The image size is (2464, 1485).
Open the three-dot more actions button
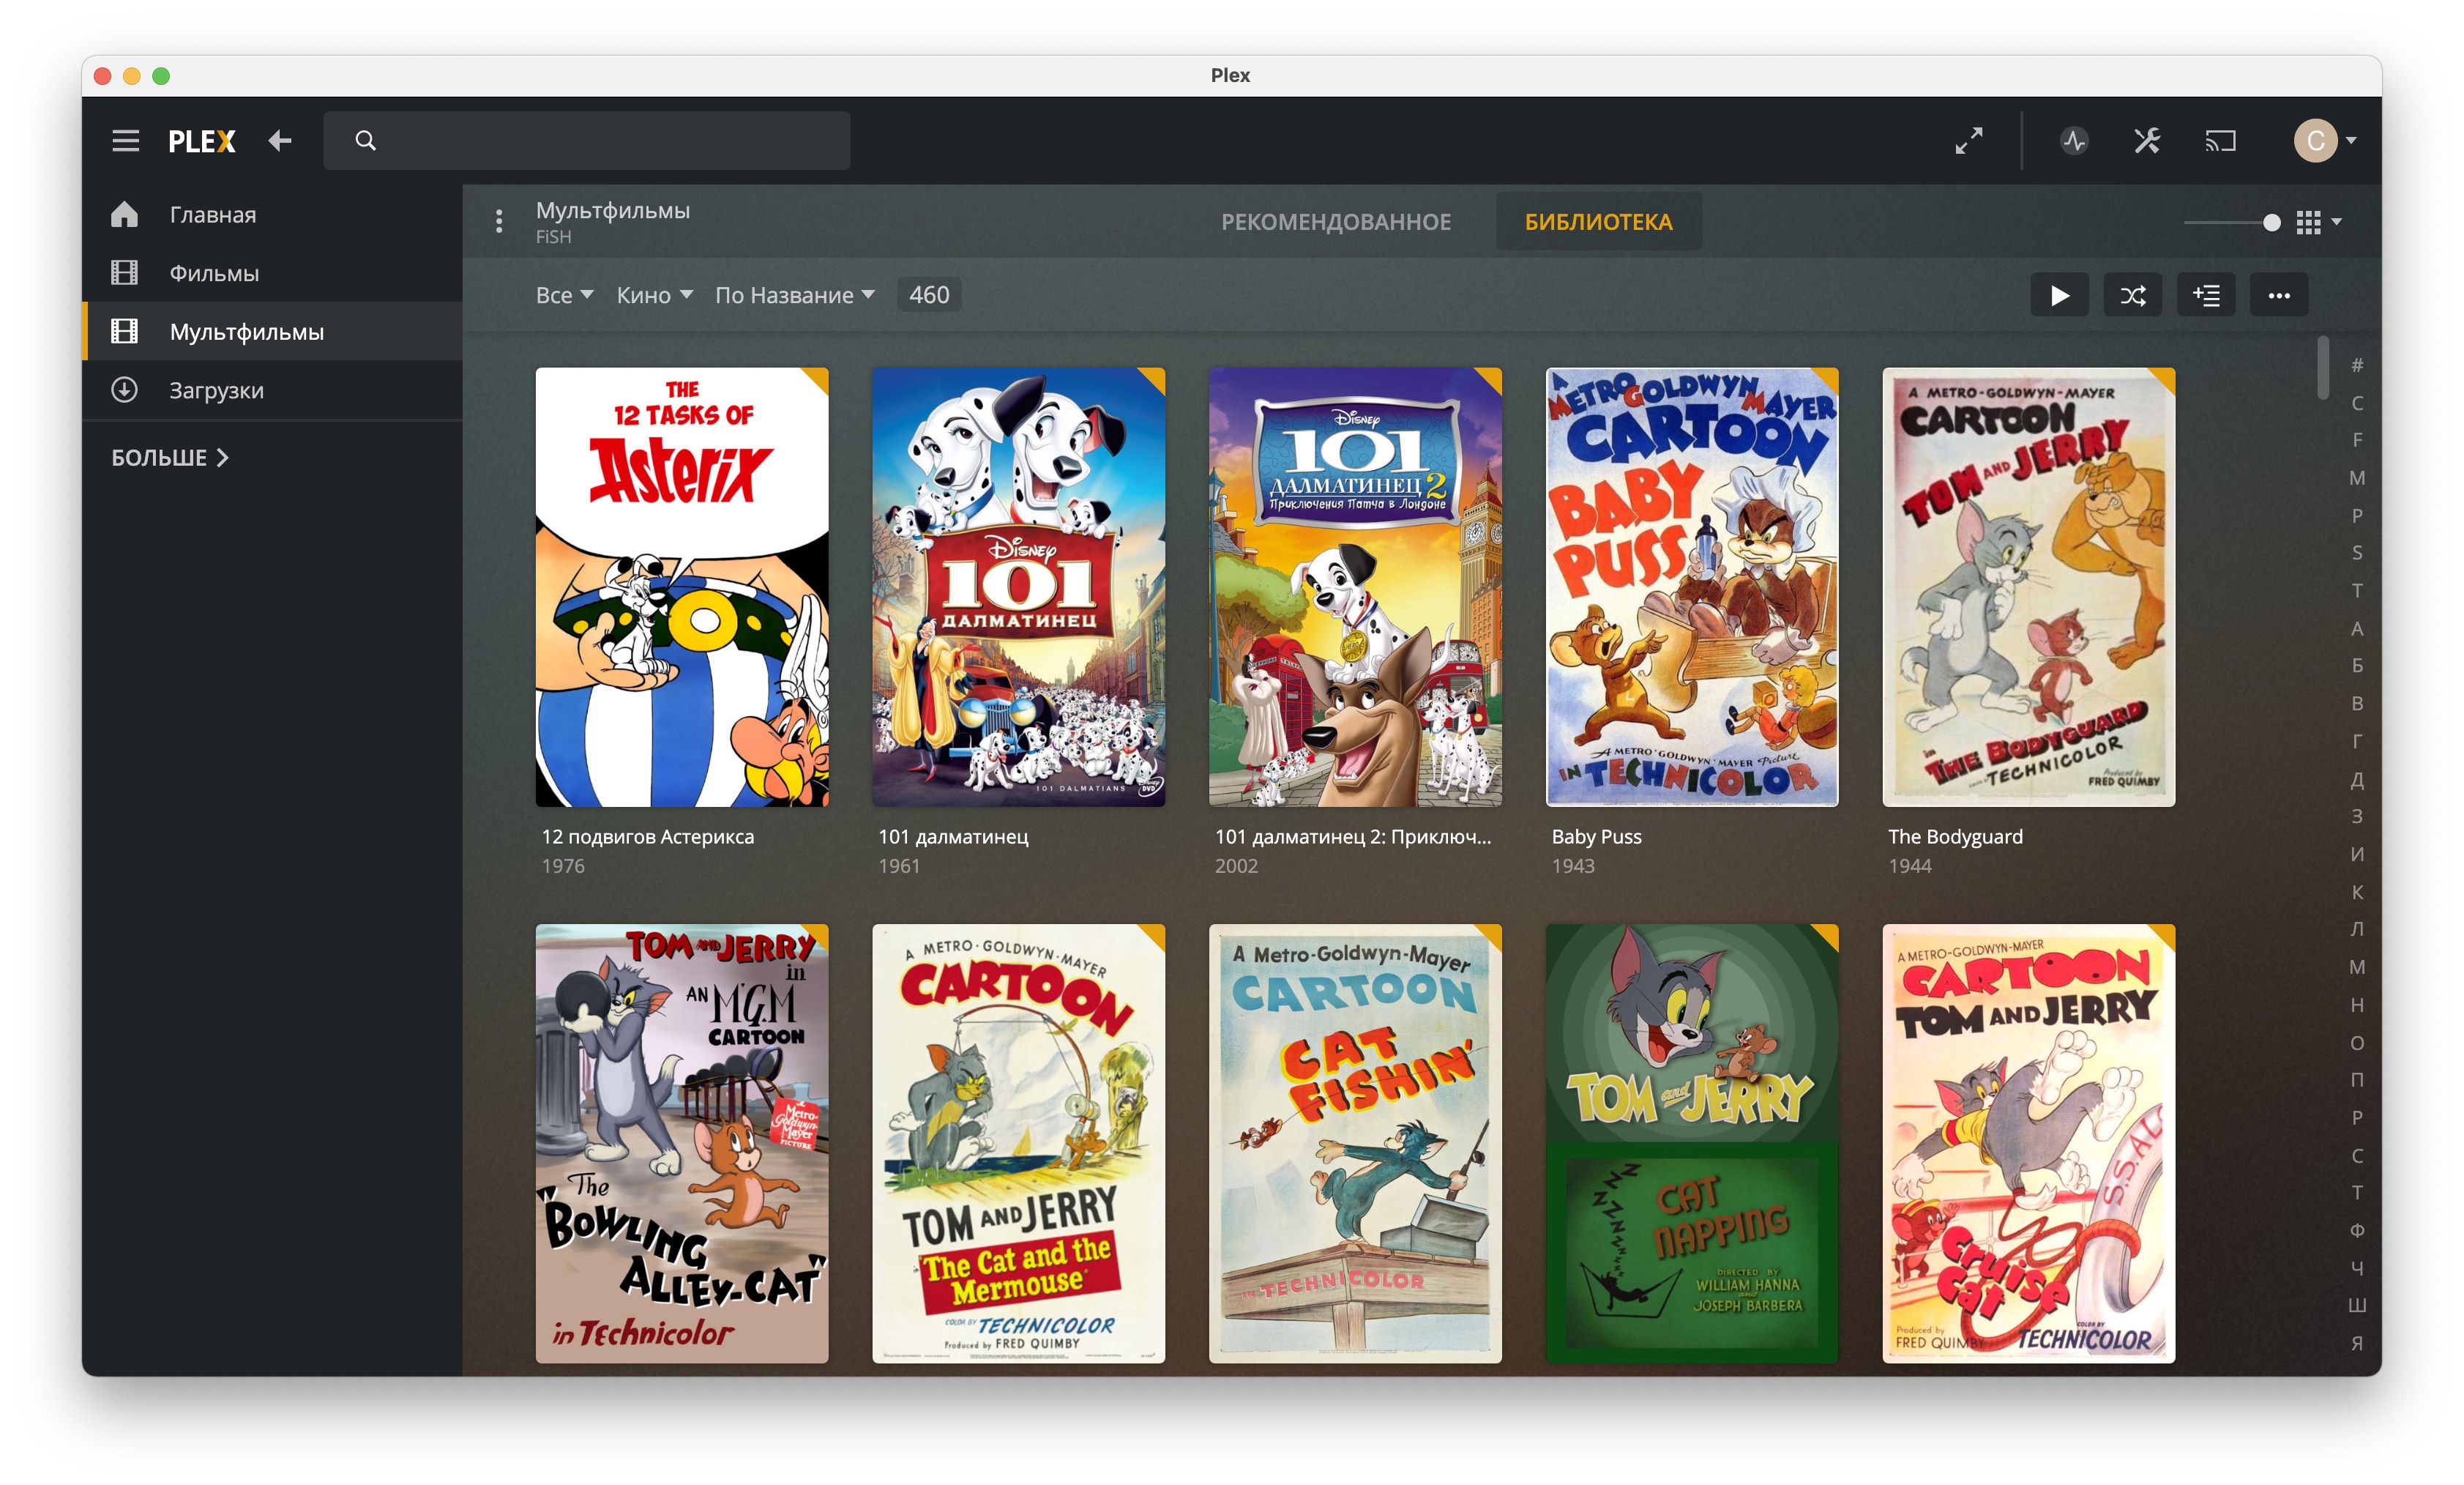click(2278, 295)
